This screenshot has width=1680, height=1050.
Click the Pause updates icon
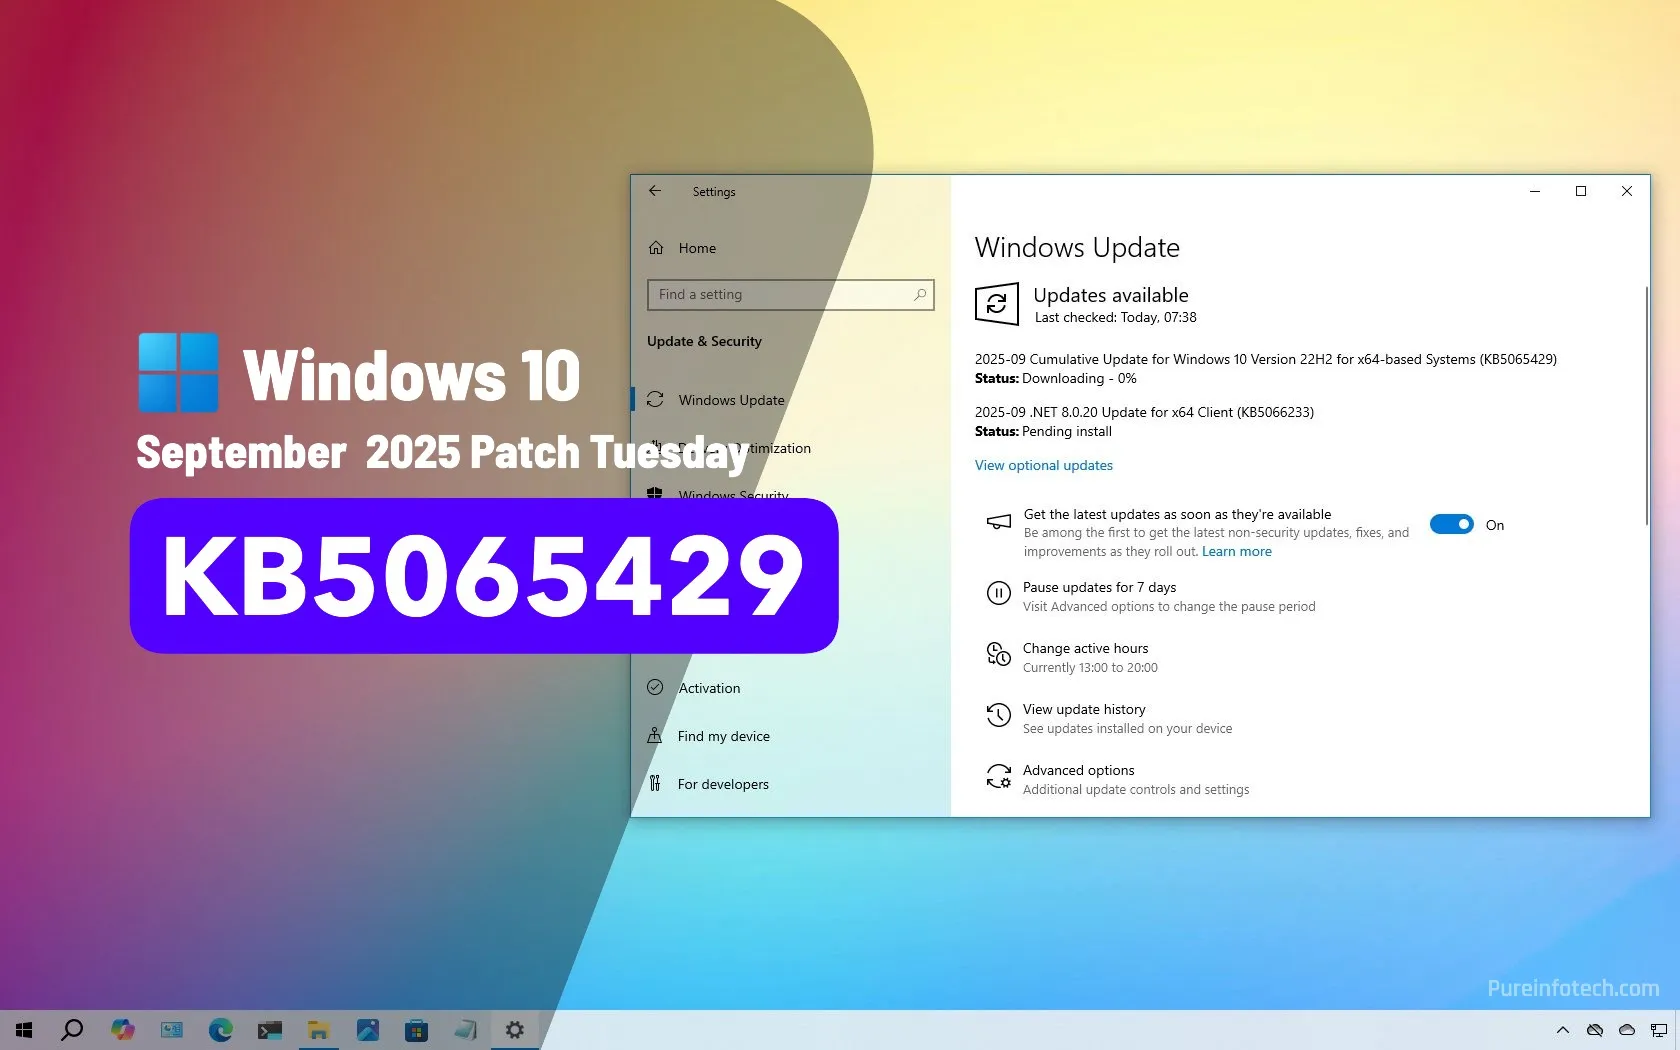(998, 594)
